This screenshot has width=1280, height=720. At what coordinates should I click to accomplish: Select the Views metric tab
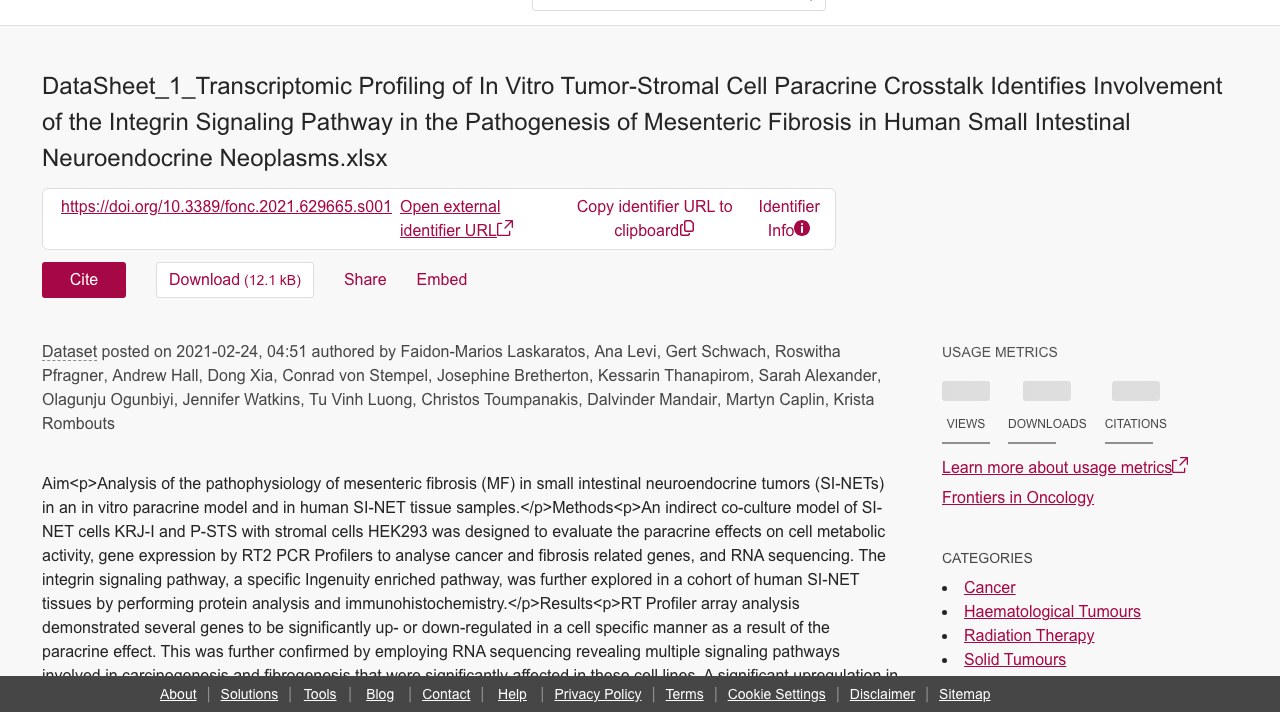click(966, 412)
